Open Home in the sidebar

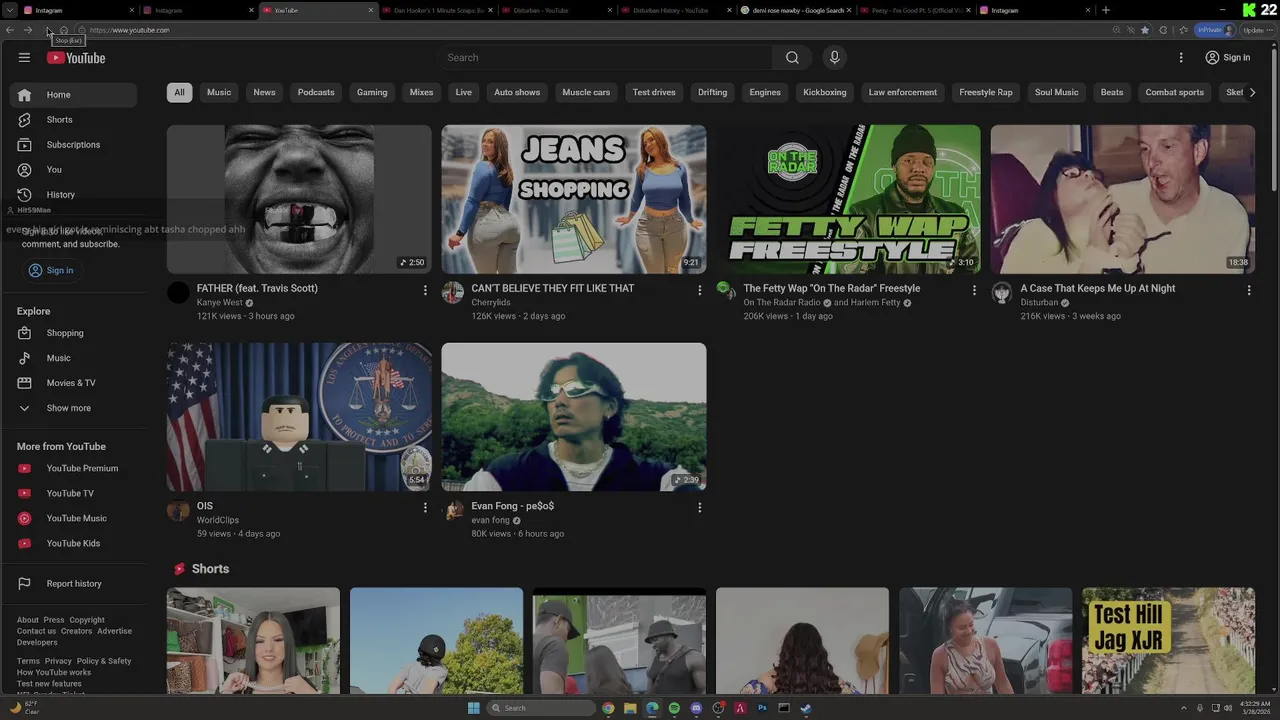[73, 95]
